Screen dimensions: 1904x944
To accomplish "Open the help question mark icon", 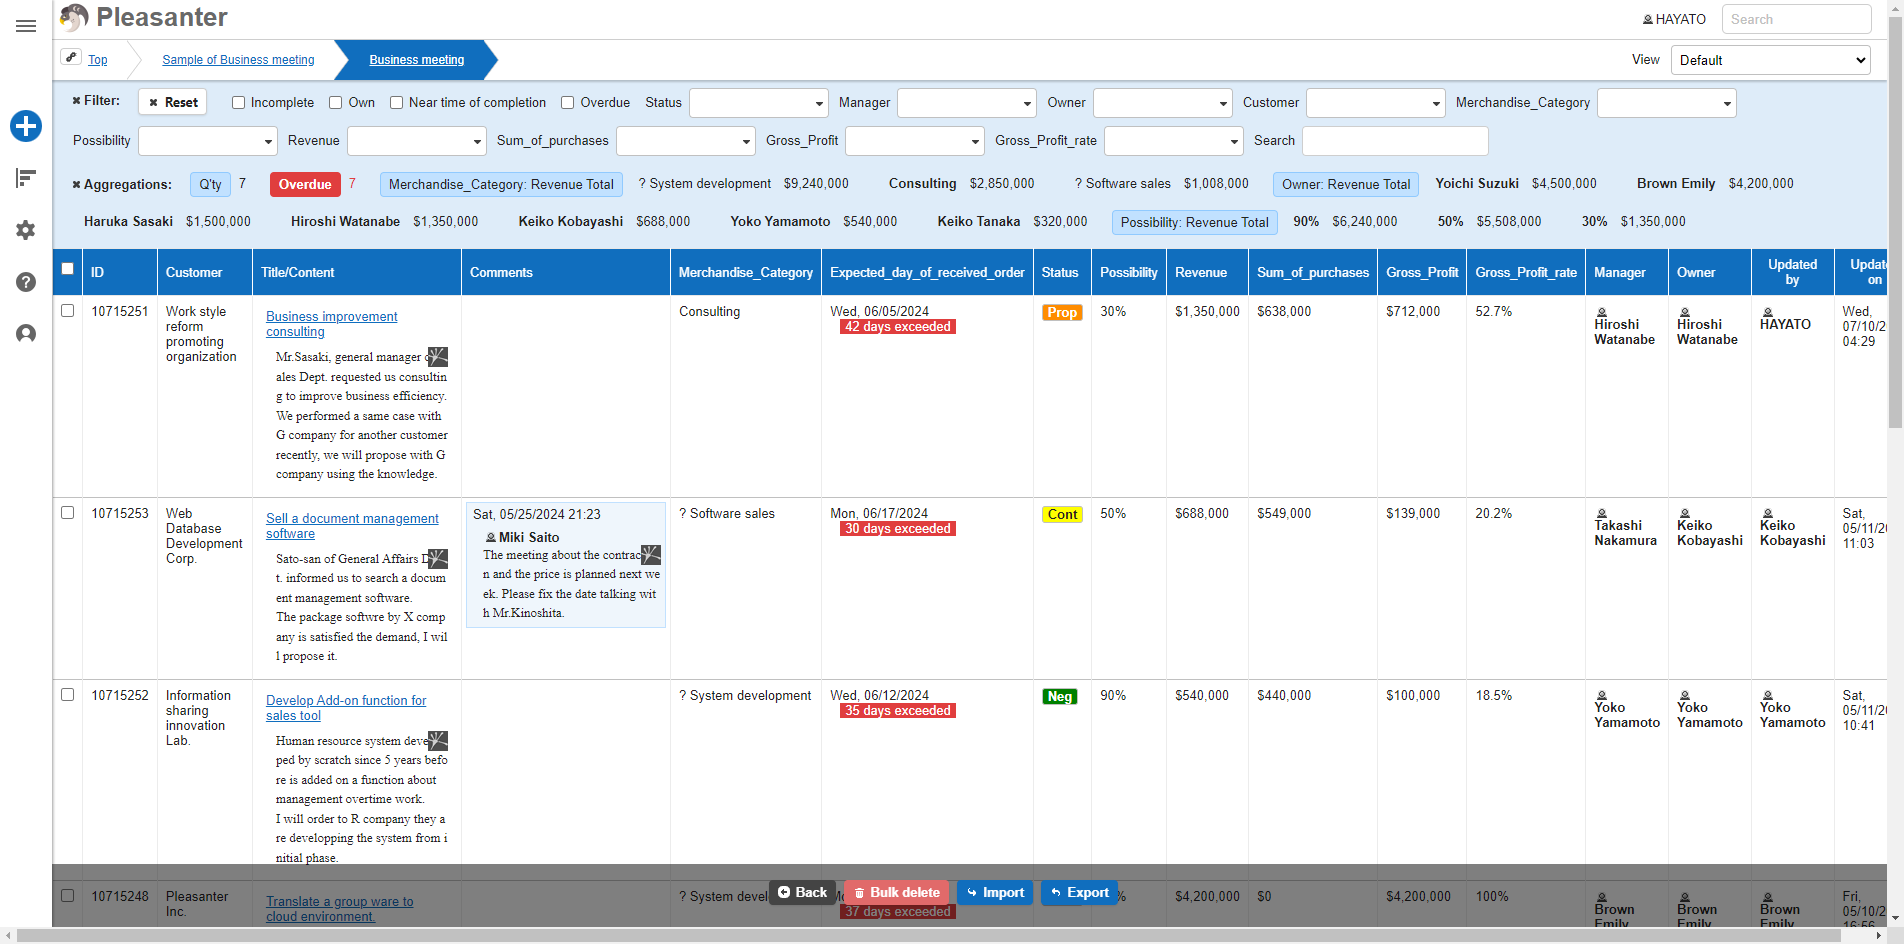I will point(26,282).
